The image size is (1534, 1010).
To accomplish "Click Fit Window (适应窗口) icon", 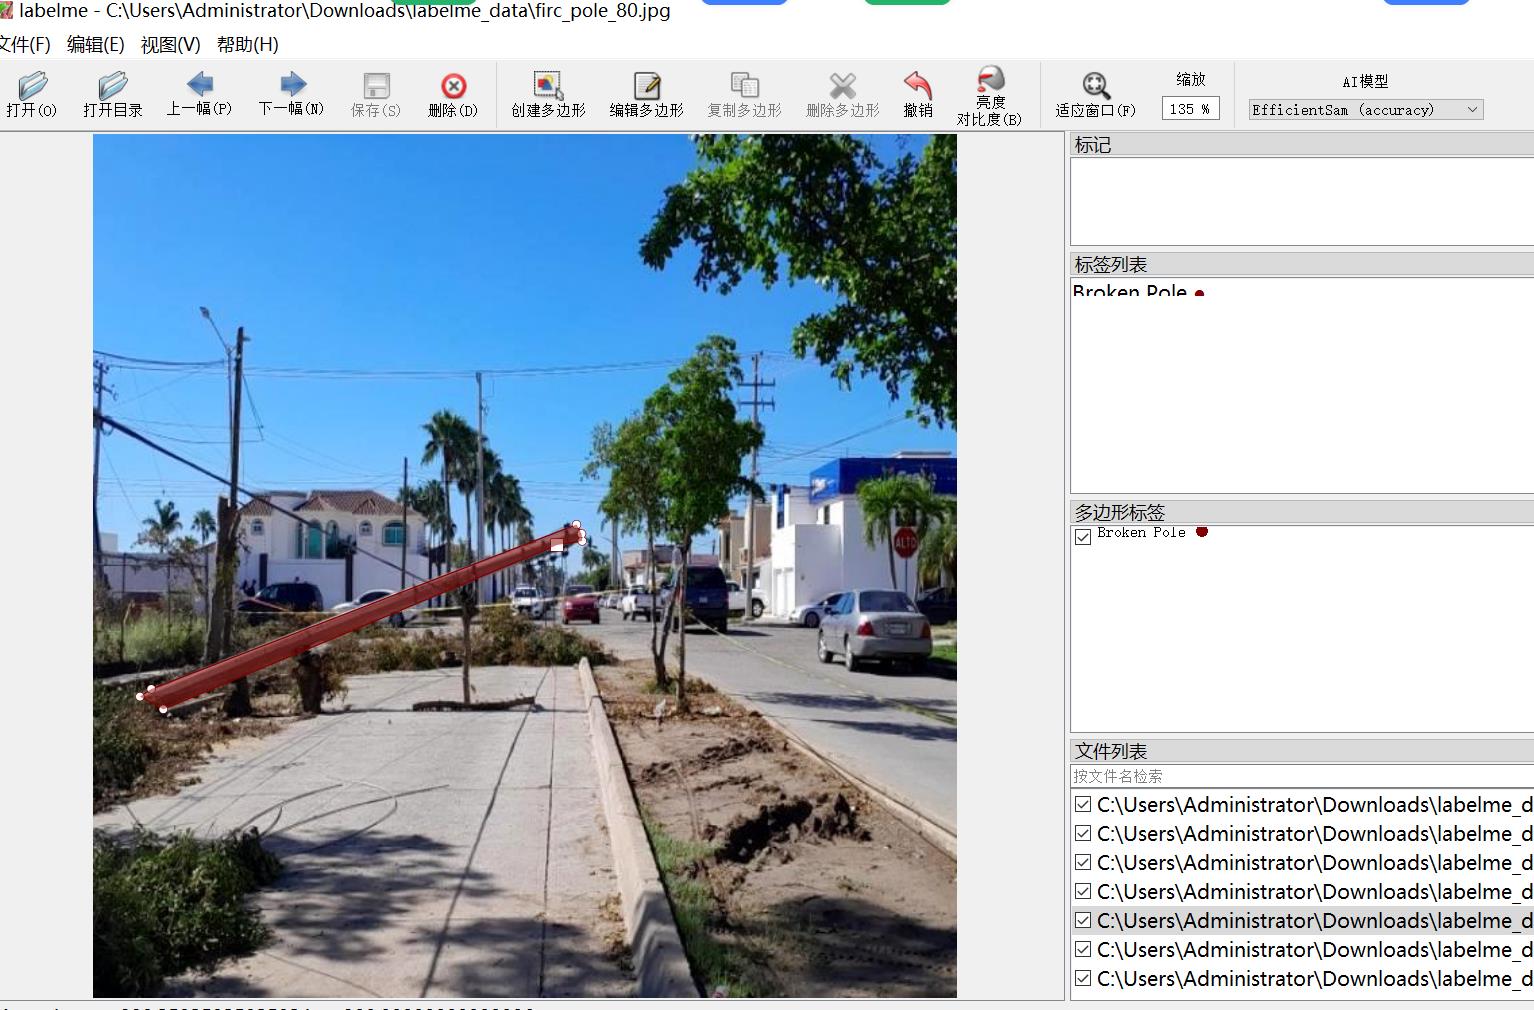I will point(1095,86).
